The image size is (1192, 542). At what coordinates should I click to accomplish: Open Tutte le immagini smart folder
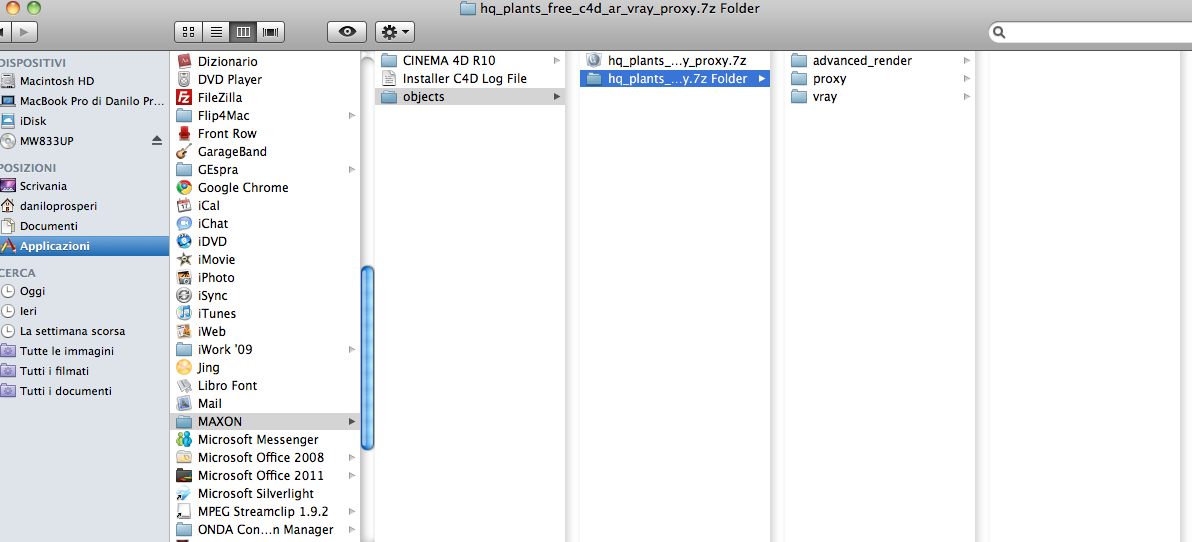[67, 351]
